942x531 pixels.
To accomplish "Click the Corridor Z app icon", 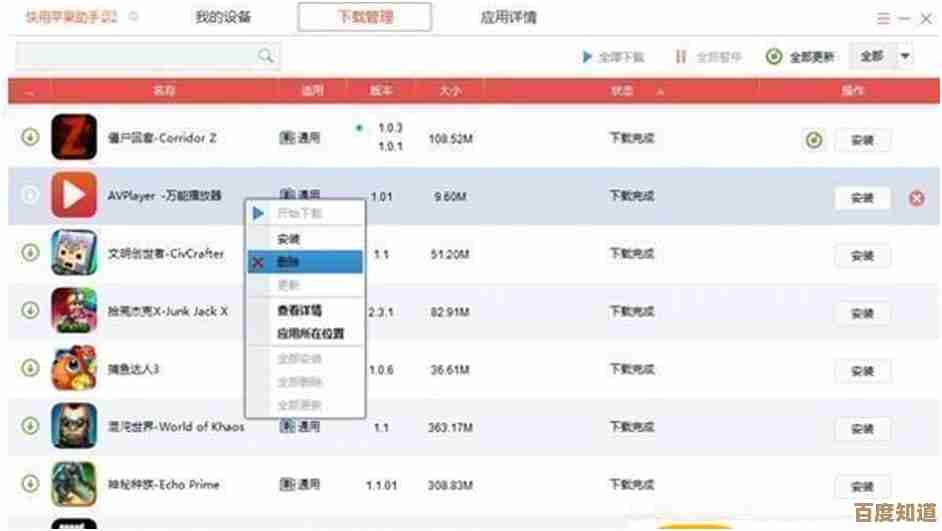I will tap(74, 137).
